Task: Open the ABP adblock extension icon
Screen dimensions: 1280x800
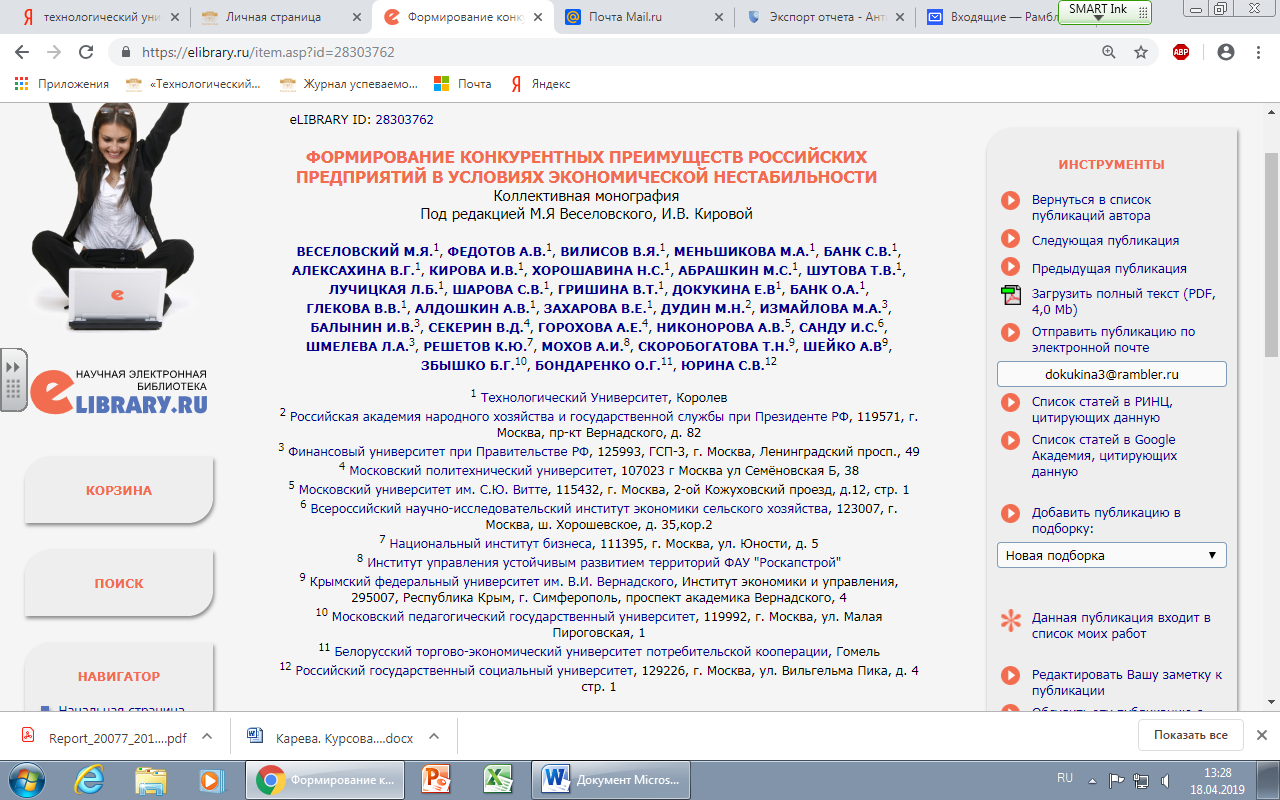Action: coord(1181,52)
